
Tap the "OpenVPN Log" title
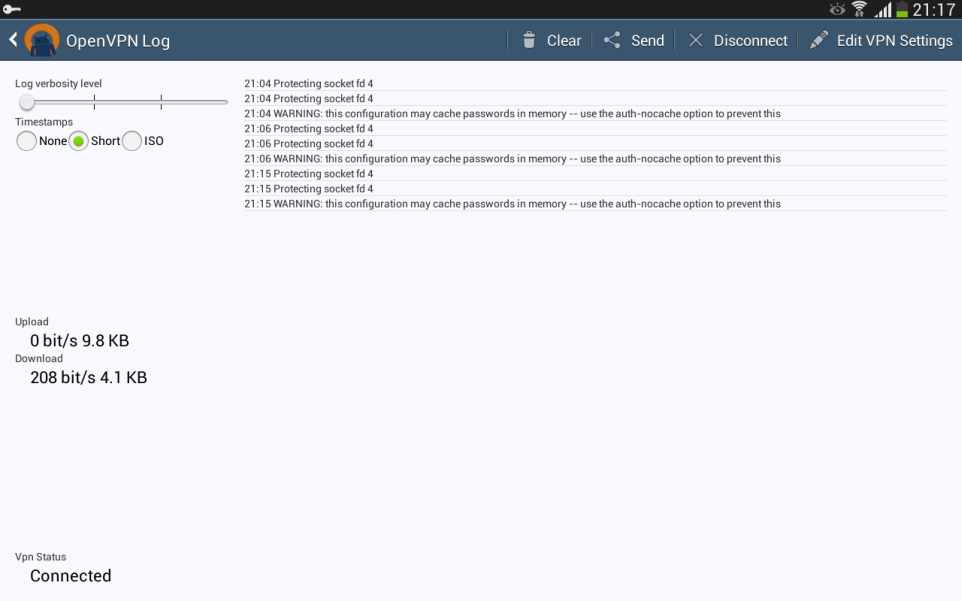118,41
